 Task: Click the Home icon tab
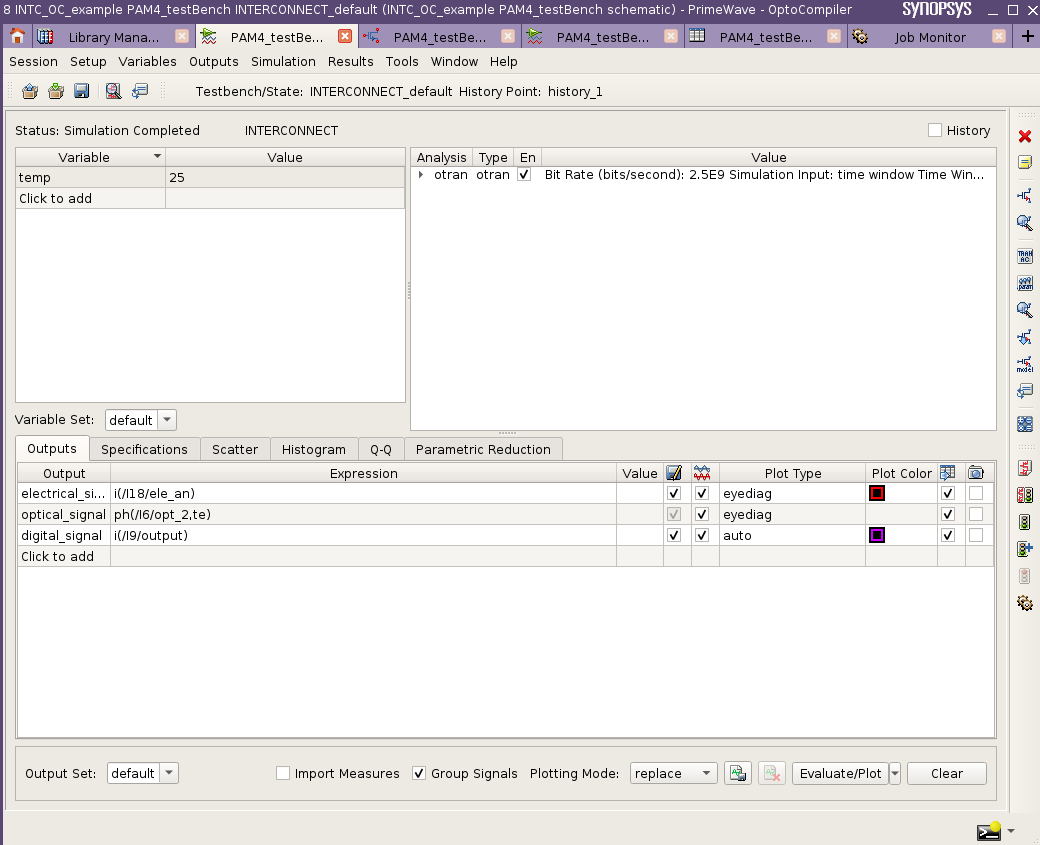pos(17,36)
